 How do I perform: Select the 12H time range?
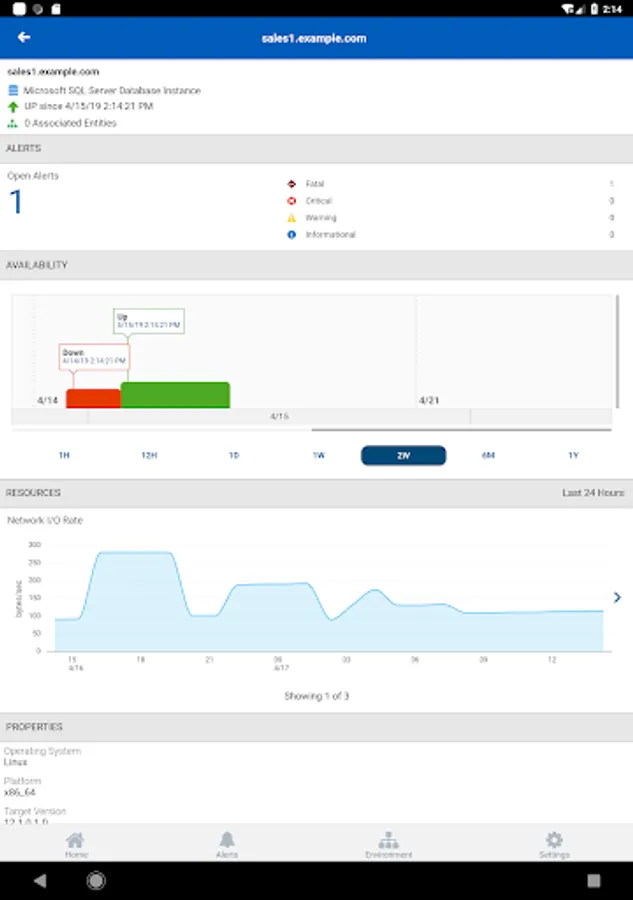click(149, 455)
